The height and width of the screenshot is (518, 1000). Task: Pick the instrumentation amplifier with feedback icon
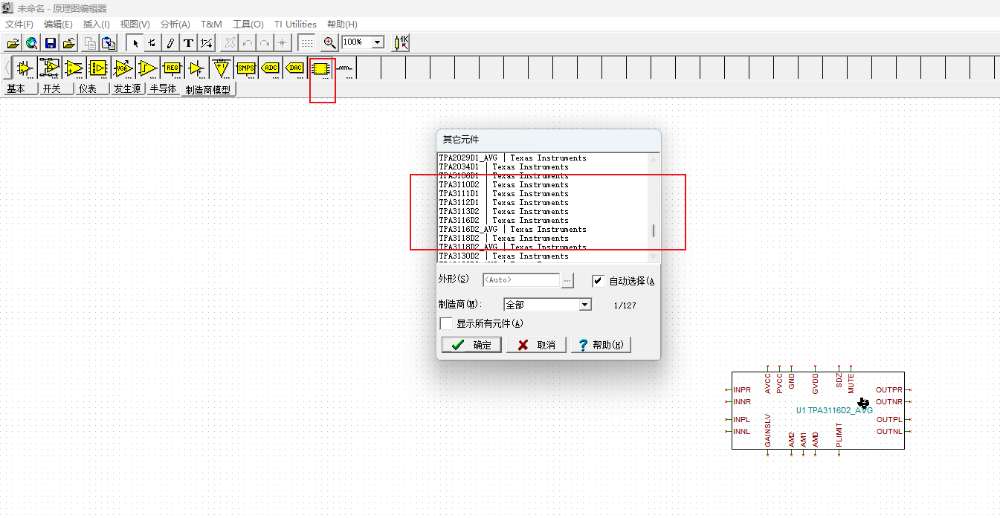pos(49,67)
